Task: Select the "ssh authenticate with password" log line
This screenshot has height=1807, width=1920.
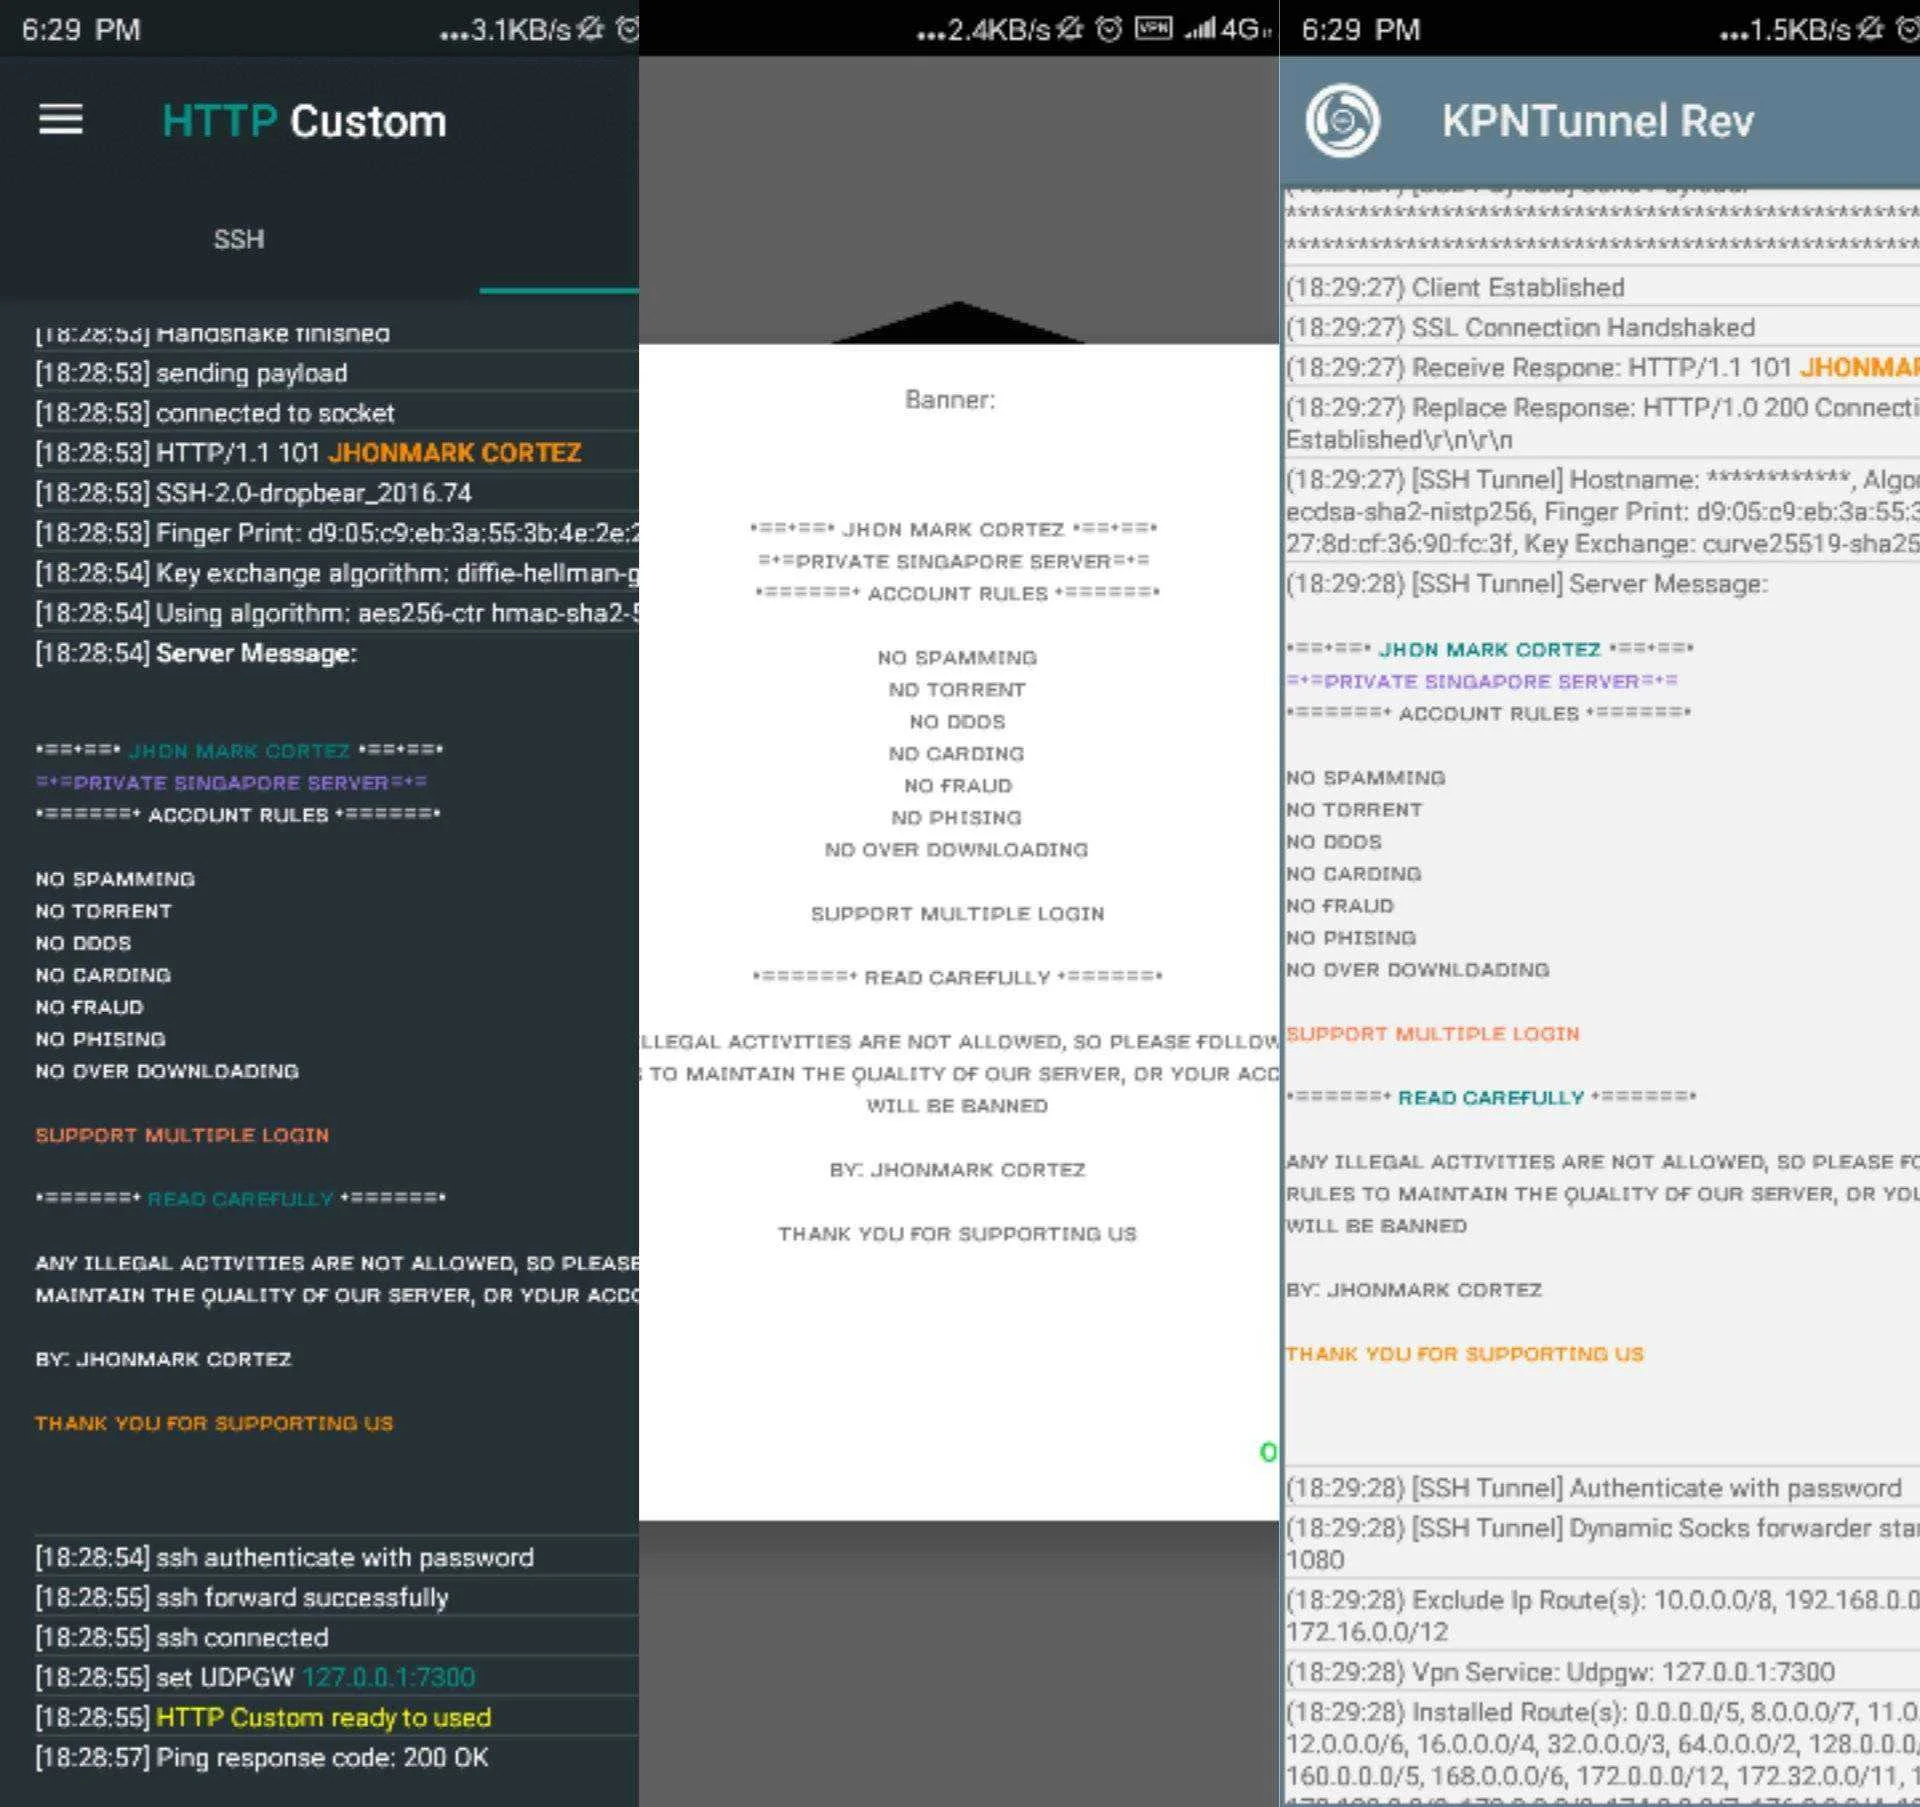Action: [336, 1557]
